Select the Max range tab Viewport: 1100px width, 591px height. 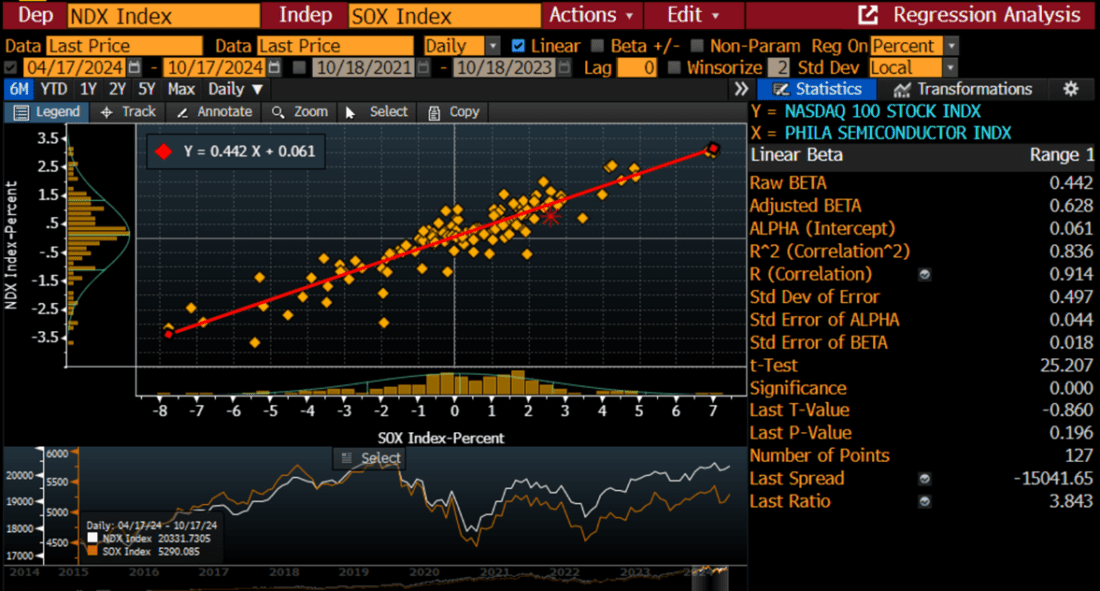click(181, 89)
